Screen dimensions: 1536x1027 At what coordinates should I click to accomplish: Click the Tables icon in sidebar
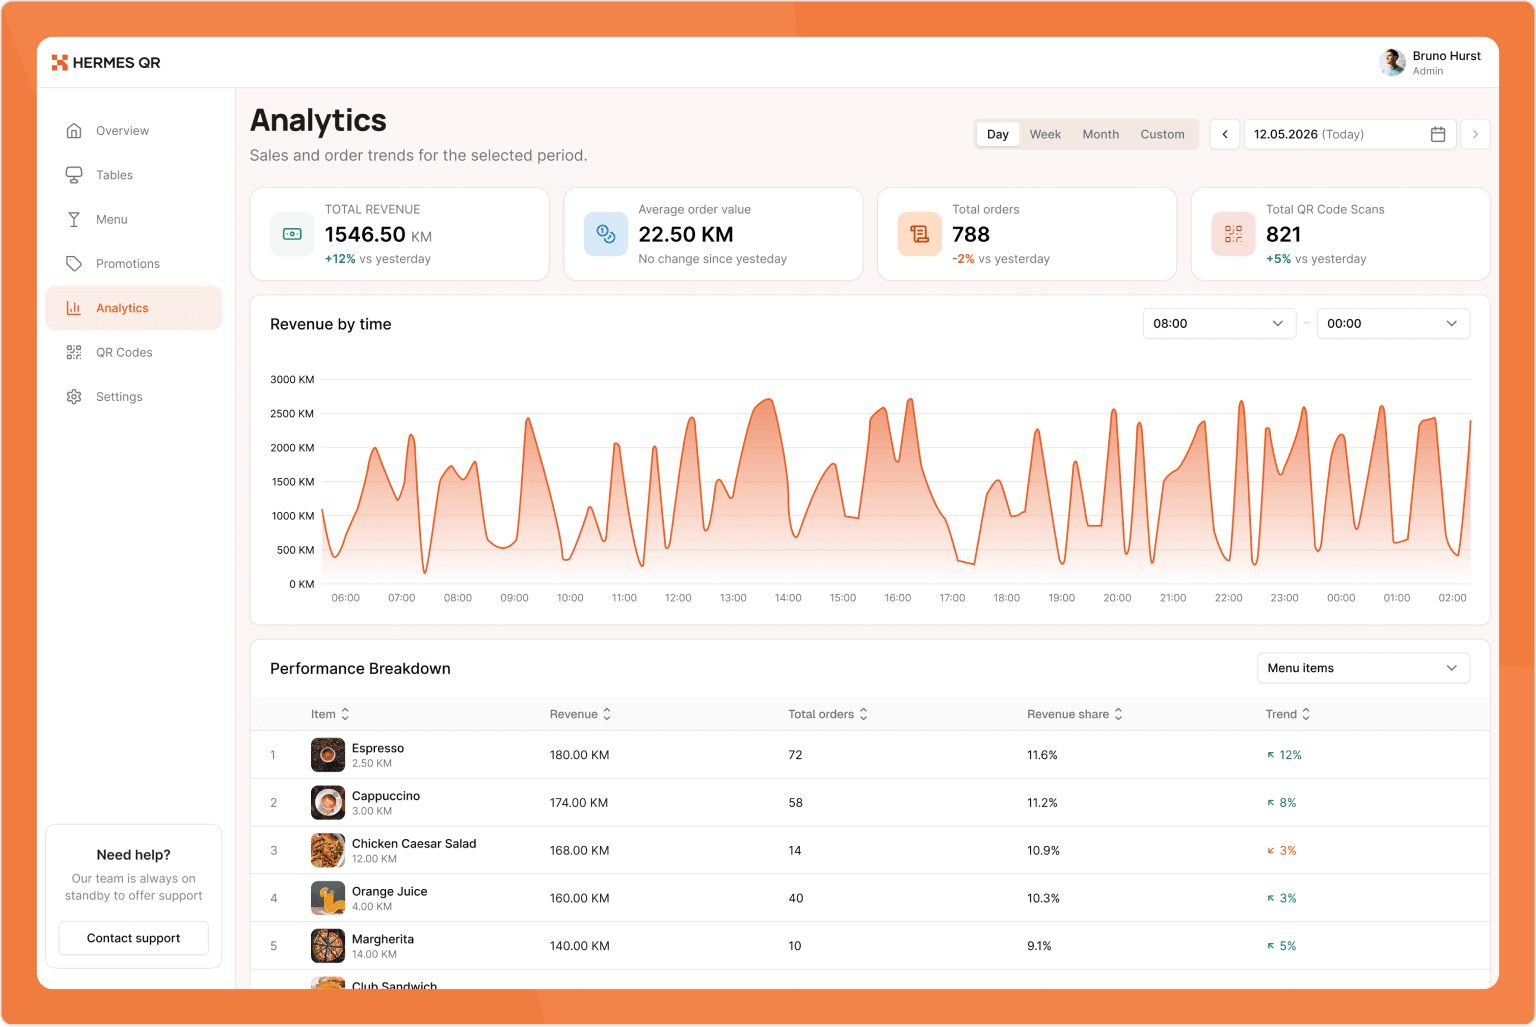pyautogui.click(x=74, y=175)
